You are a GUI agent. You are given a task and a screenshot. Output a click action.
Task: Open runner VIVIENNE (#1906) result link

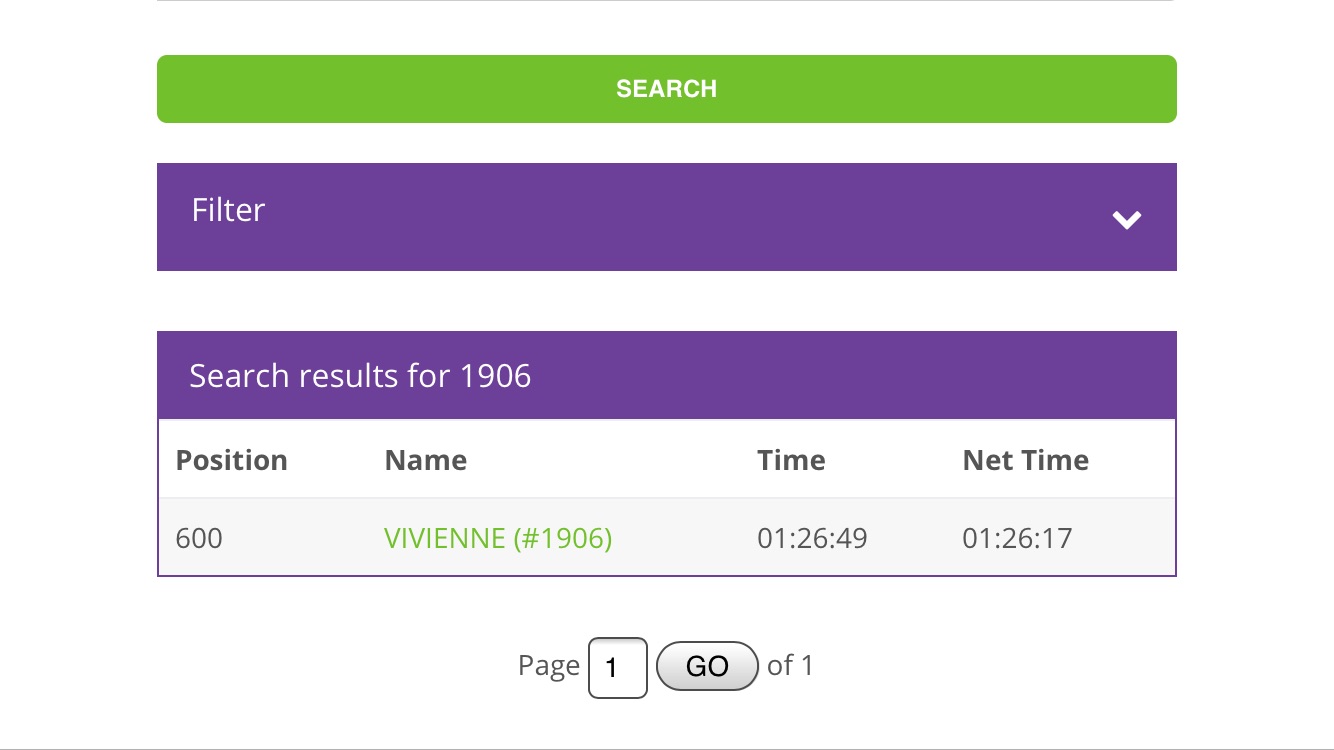pos(498,538)
